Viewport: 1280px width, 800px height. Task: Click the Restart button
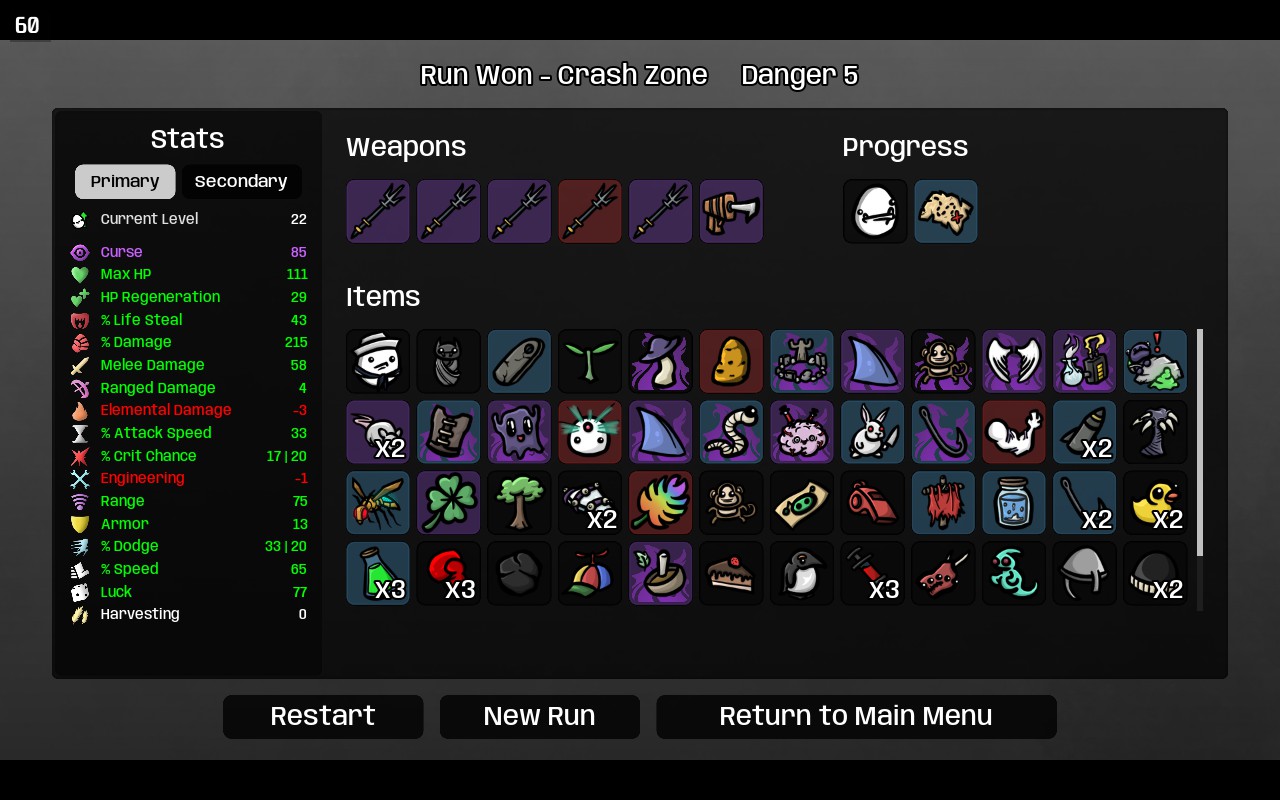click(323, 717)
